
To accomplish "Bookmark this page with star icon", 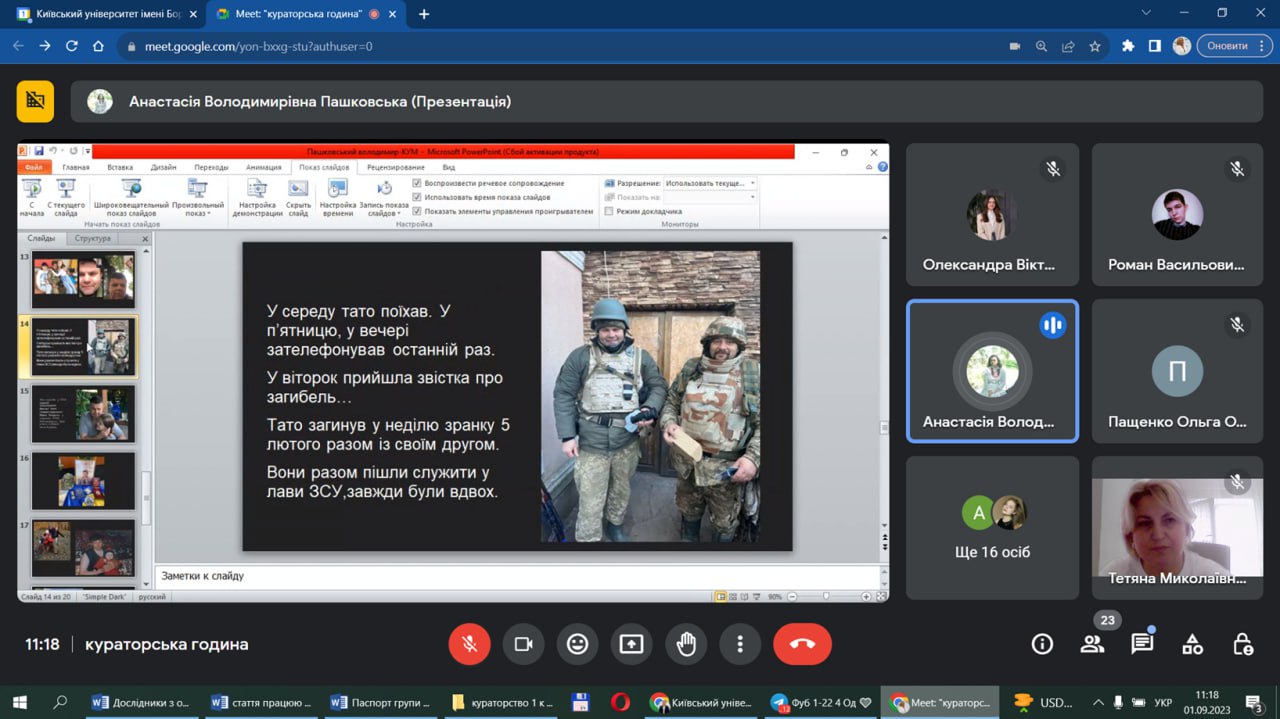I will tap(1095, 46).
